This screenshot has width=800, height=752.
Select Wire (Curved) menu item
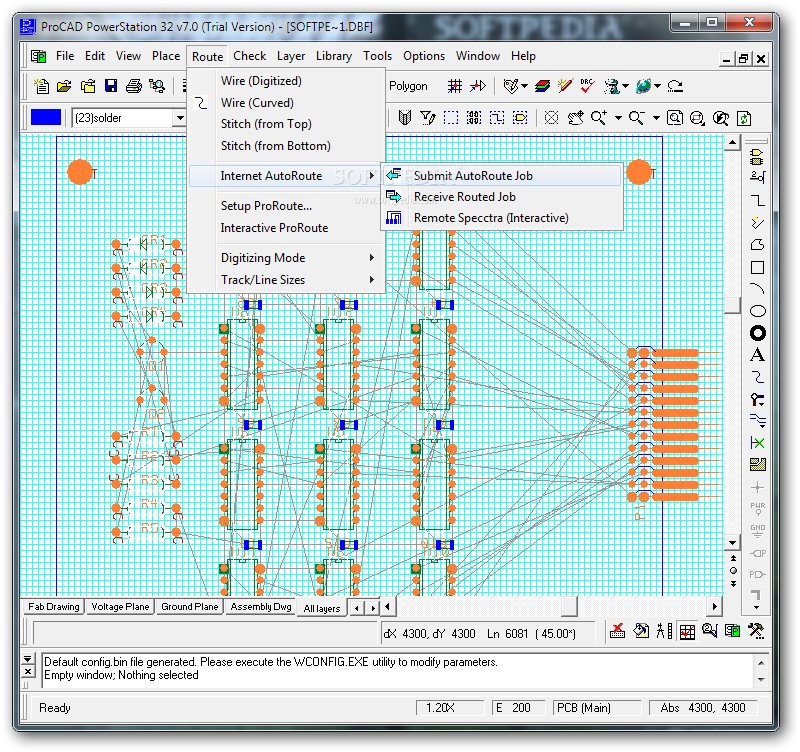coord(287,103)
